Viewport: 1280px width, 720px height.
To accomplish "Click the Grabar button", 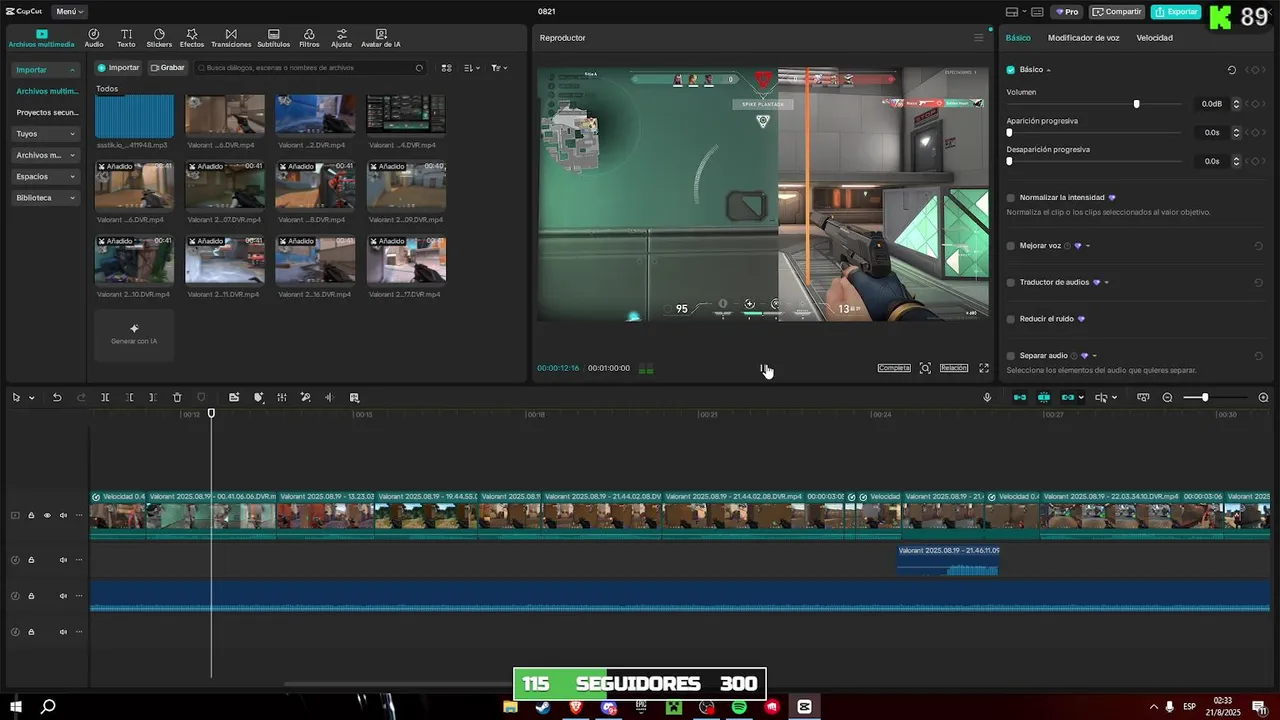I will 167,68.
